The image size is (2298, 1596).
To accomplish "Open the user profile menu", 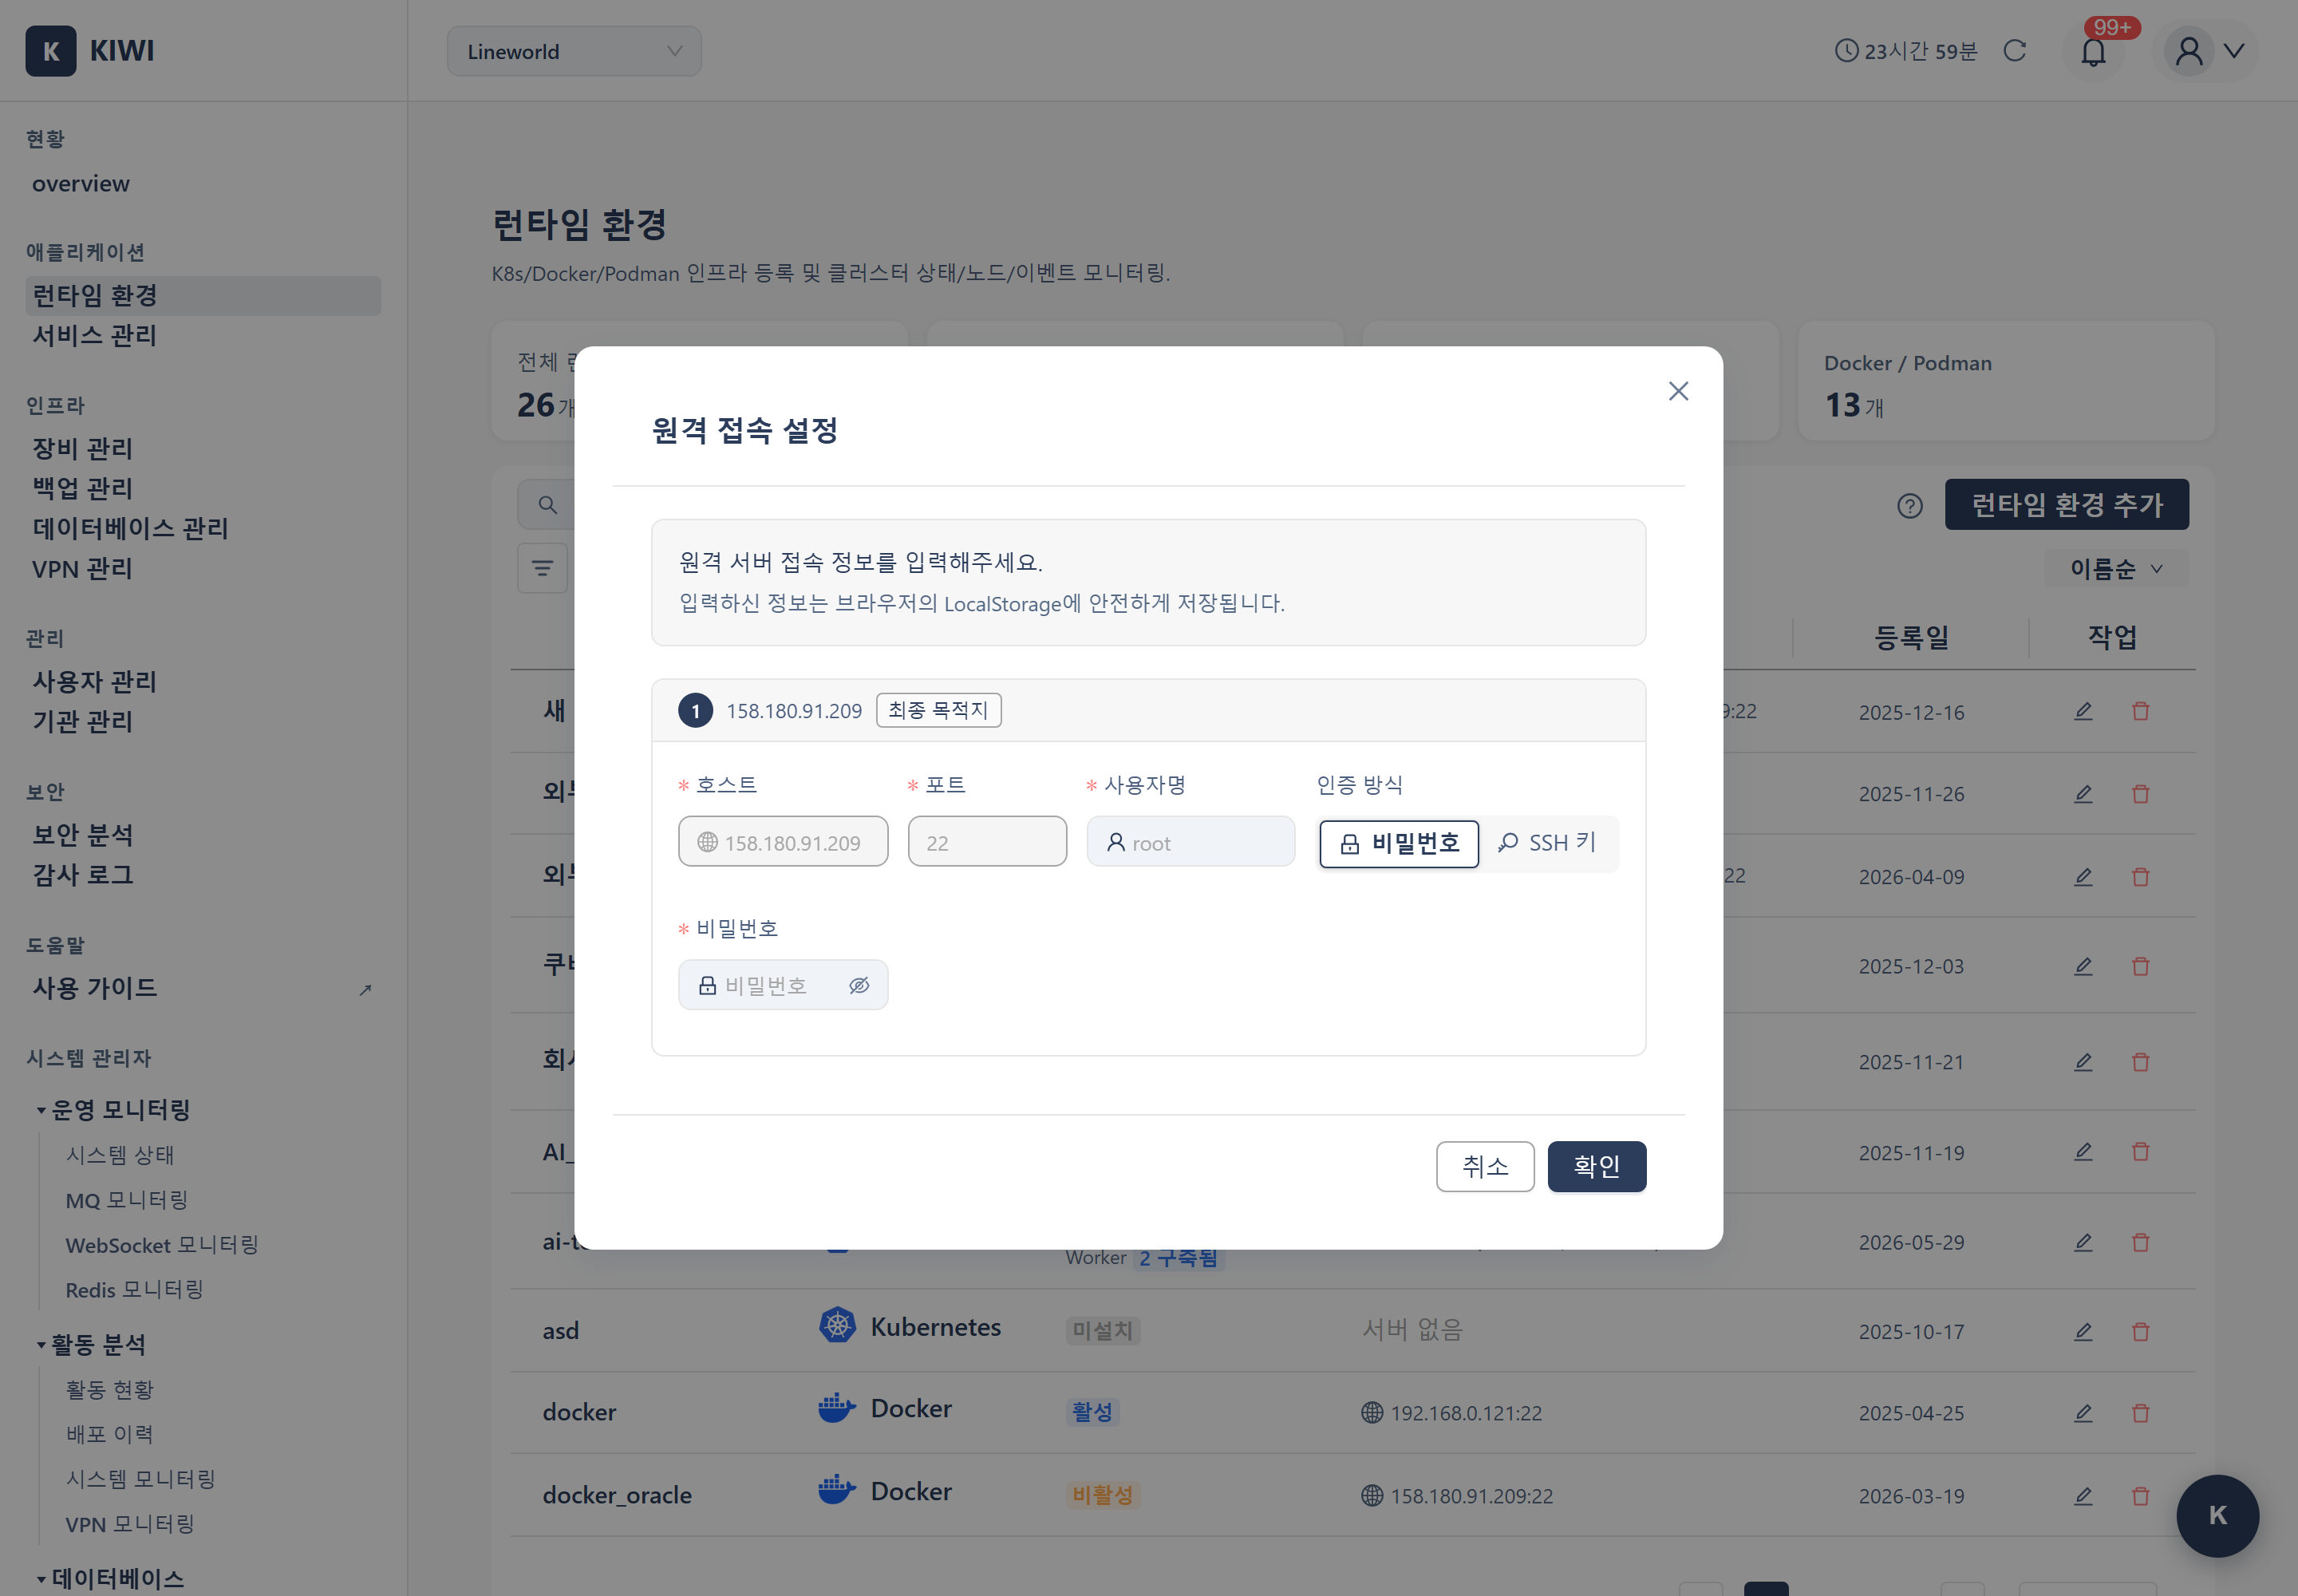I will pos(2206,51).
